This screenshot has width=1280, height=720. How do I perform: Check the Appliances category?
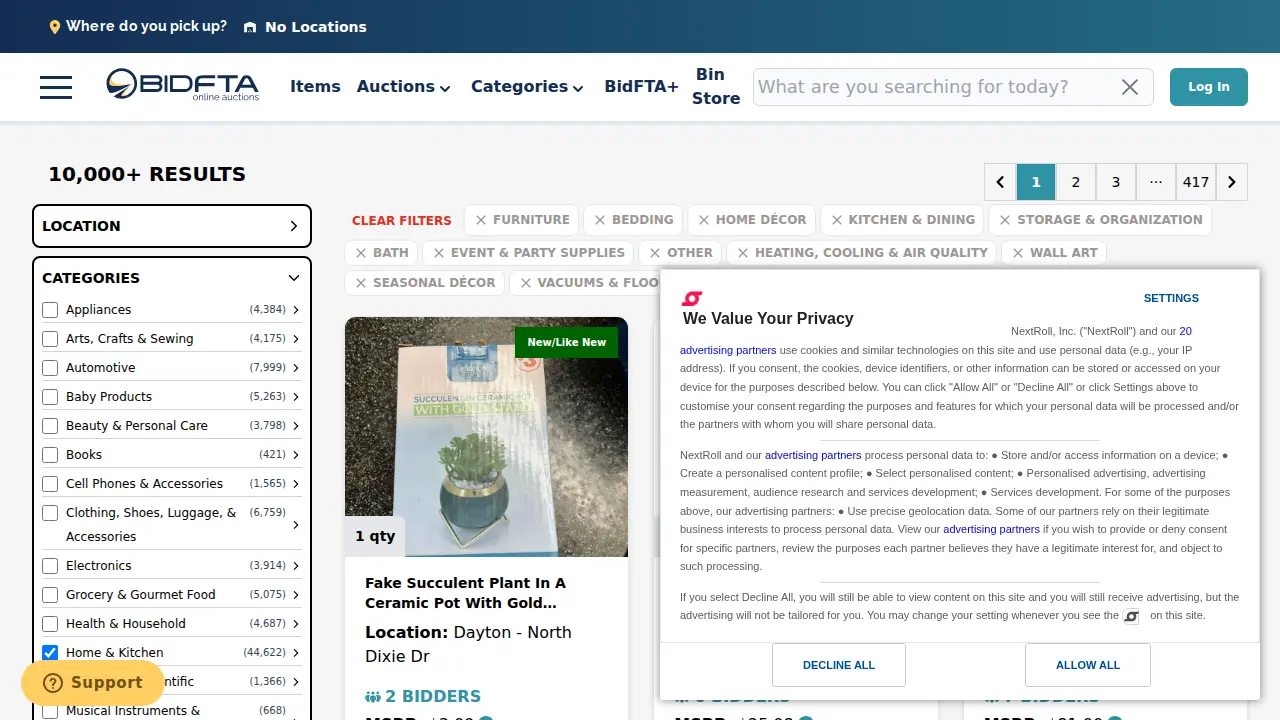(x=50, y=310)
